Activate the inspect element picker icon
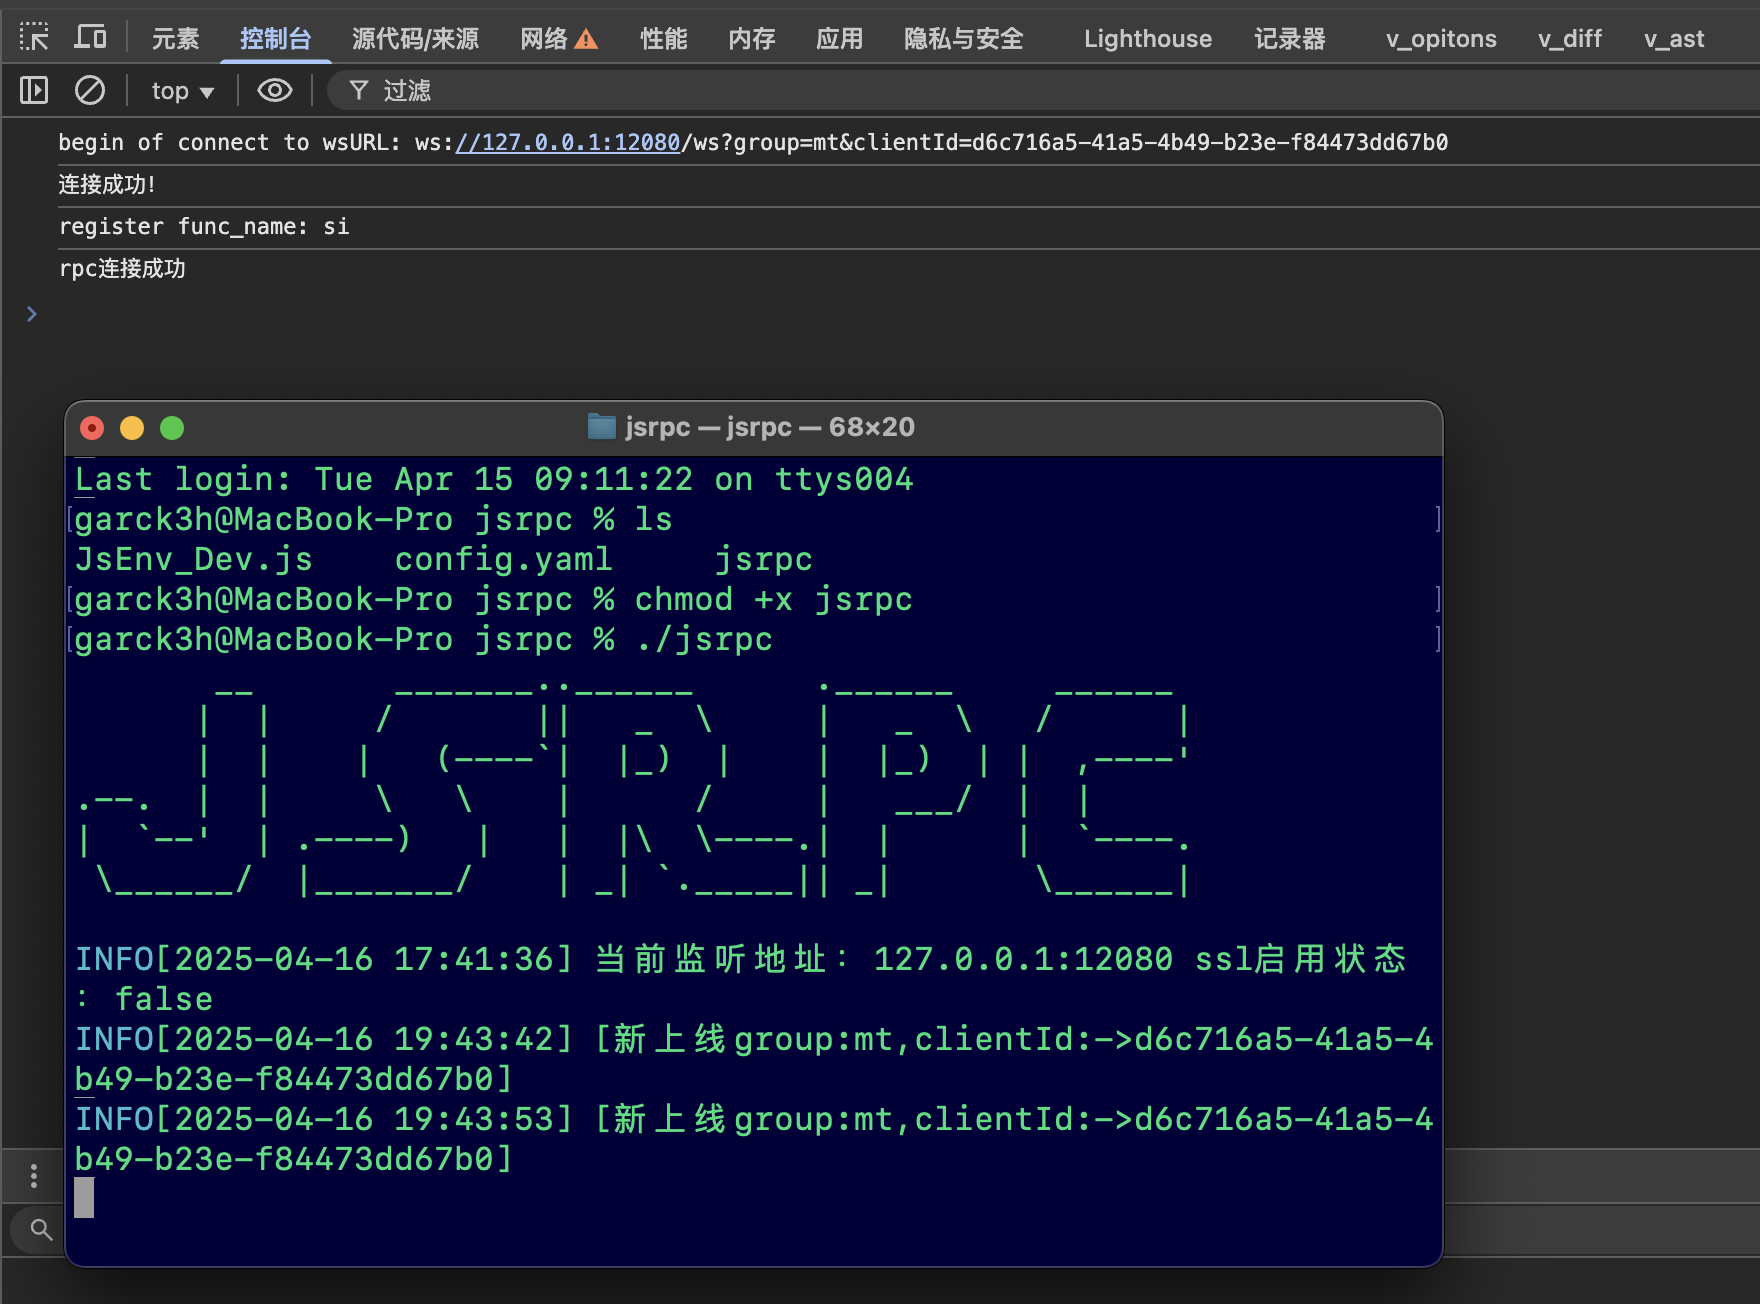The image size is (1760, 1304). point(34,38)
